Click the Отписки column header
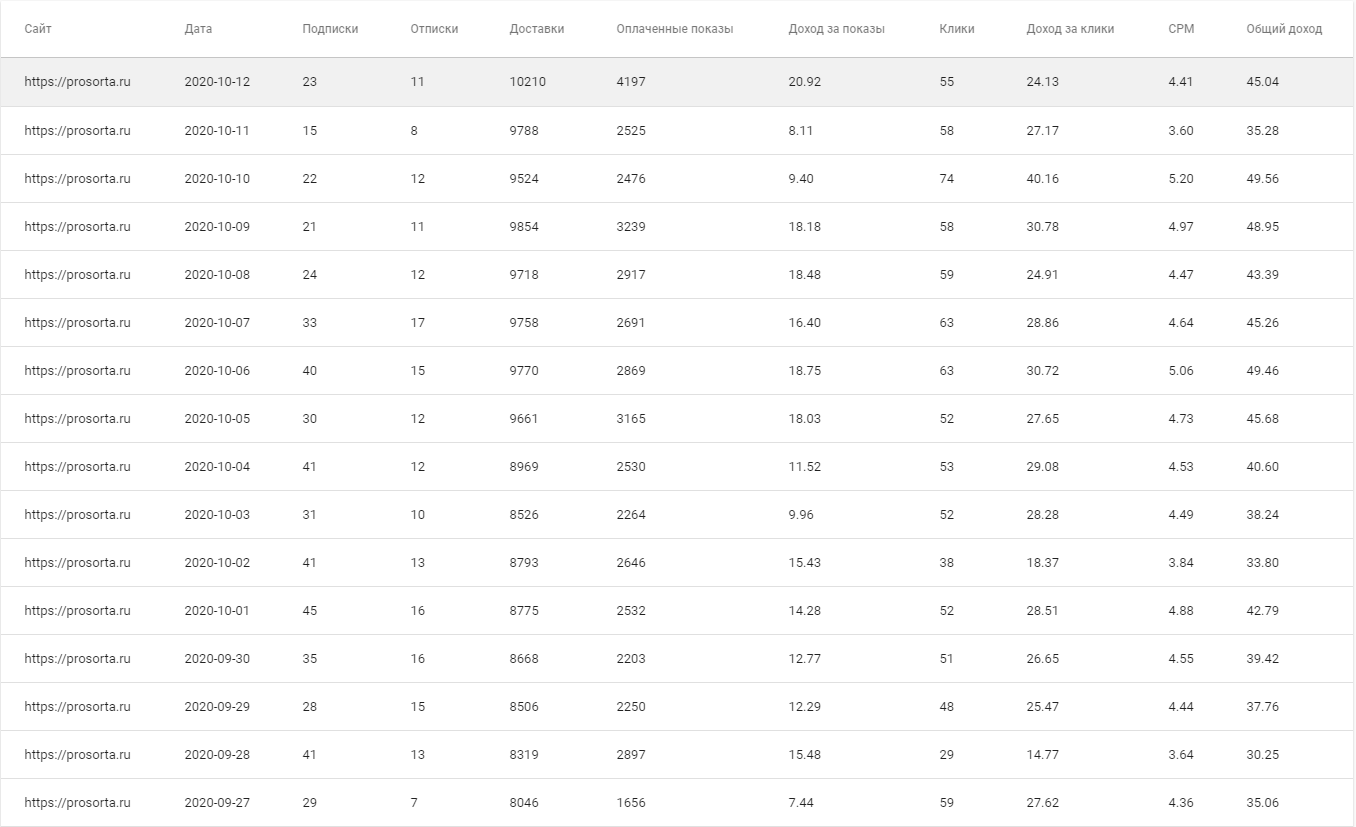The width and height of the screenshot is (1356, 827). coord(434,29)
